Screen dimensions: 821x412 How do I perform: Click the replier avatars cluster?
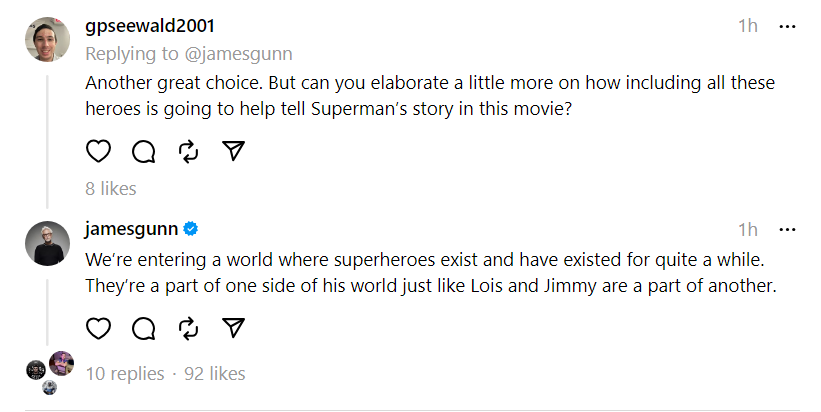[x=50, y=371]
